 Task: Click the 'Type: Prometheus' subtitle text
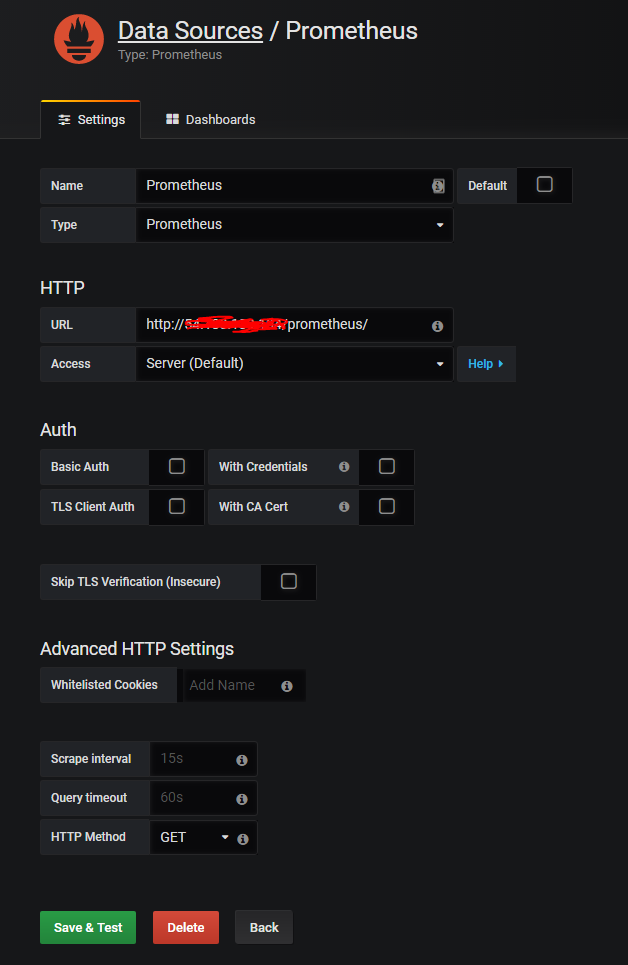[170, 55]
